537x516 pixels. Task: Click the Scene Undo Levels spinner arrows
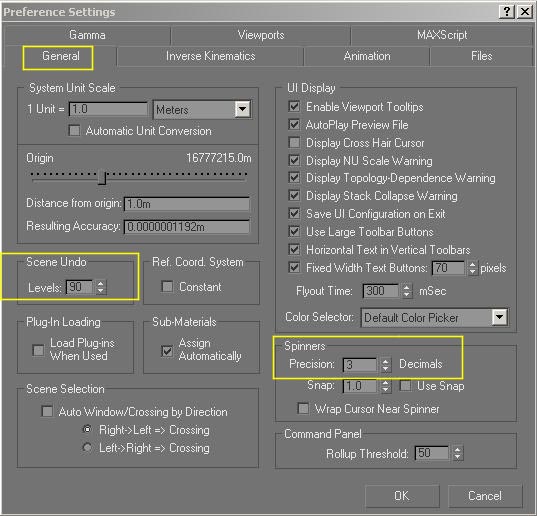100,287
